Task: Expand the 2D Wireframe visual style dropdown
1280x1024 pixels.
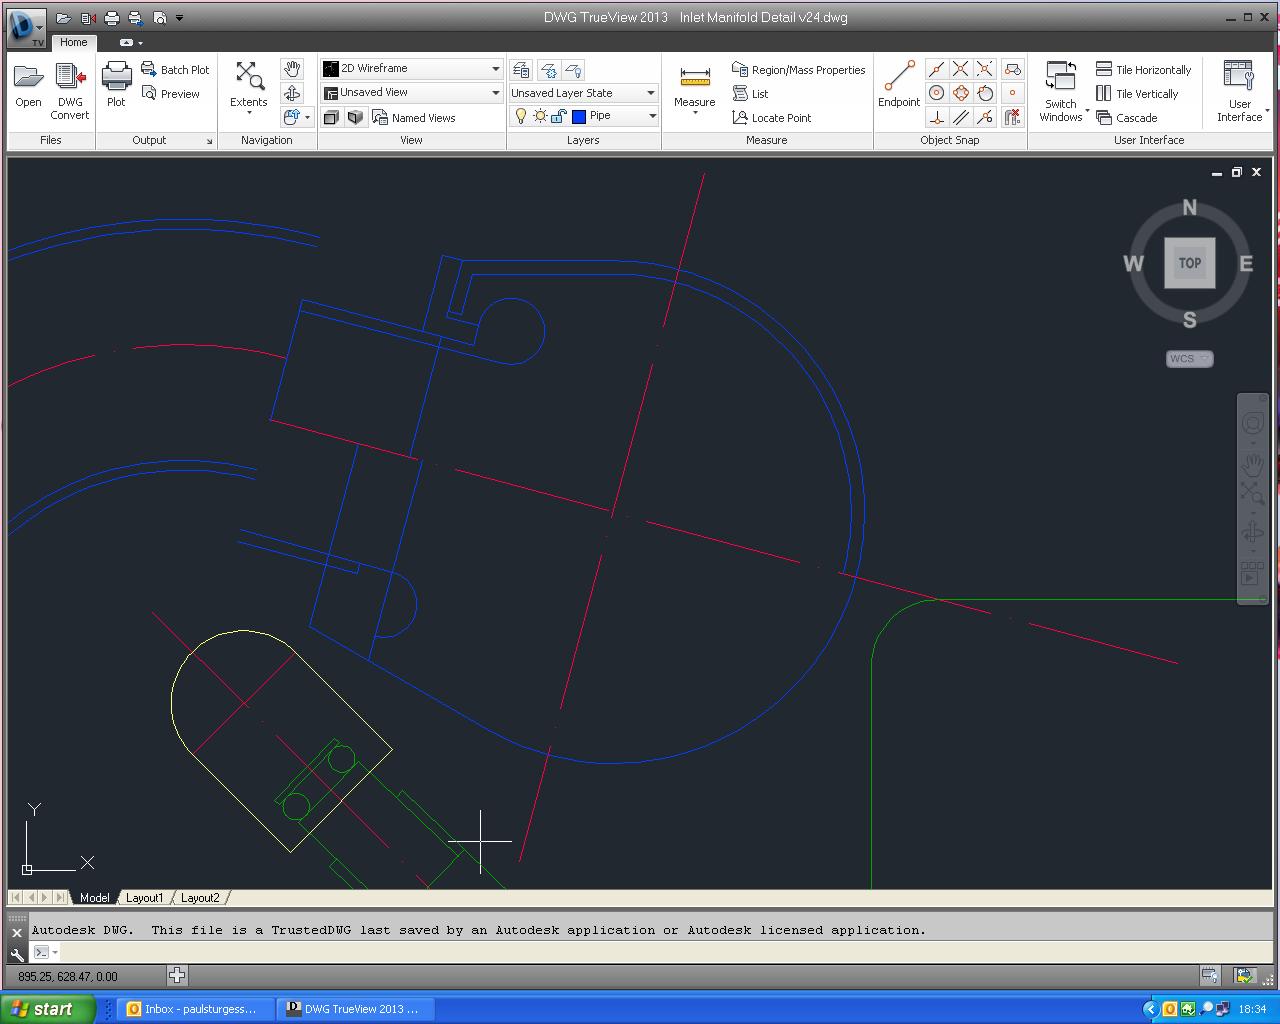Action: (x=495, y=69)
